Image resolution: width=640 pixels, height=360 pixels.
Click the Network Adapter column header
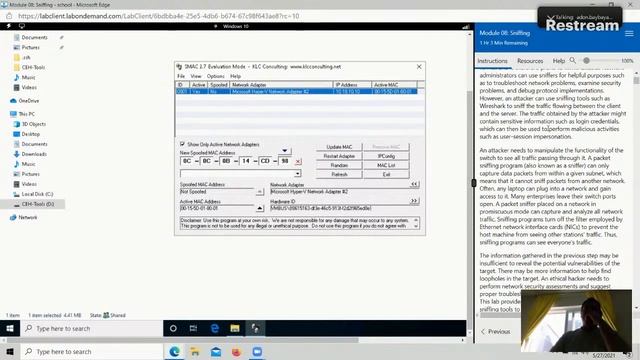tap(281, 85)
